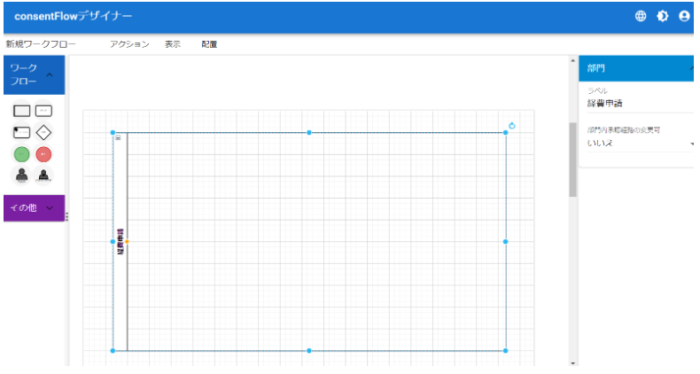Click the ラベル input field

640,104
